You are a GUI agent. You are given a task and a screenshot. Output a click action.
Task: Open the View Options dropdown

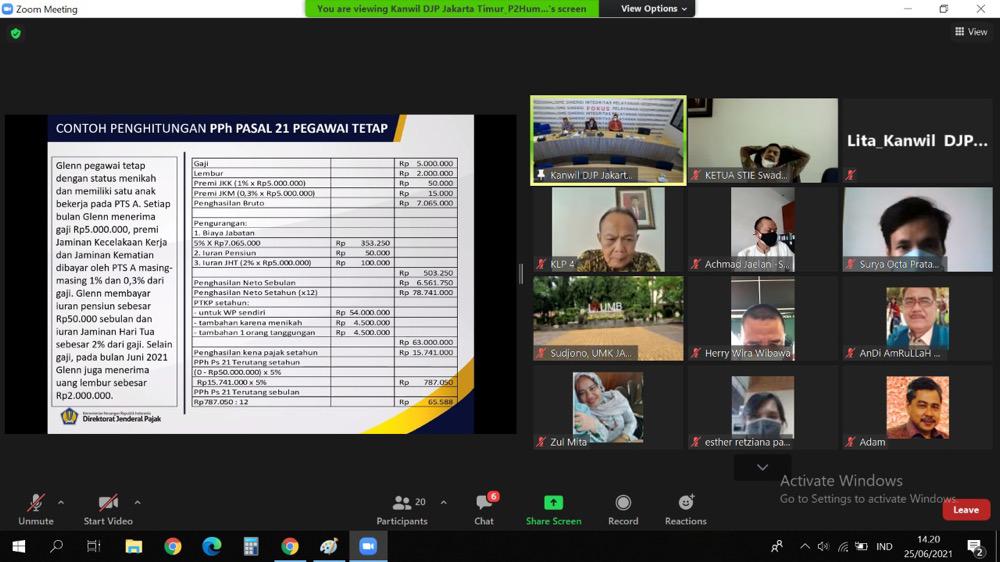pyautogui.click(x=654, y=9)
